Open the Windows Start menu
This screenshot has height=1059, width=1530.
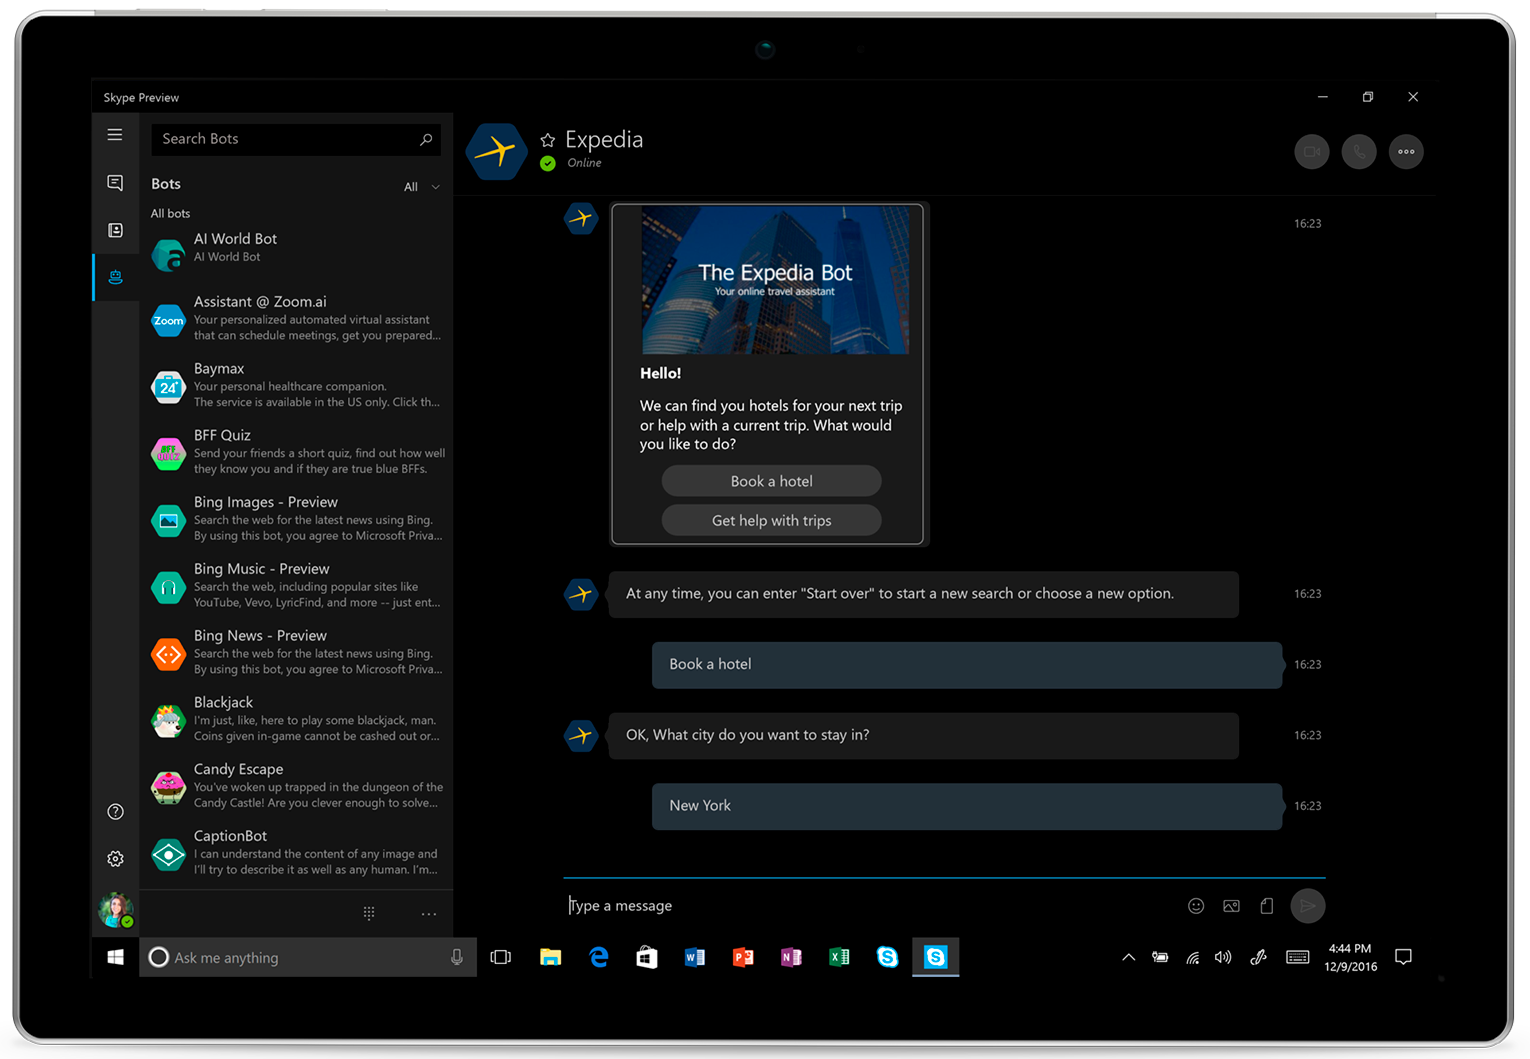(114, 957)
